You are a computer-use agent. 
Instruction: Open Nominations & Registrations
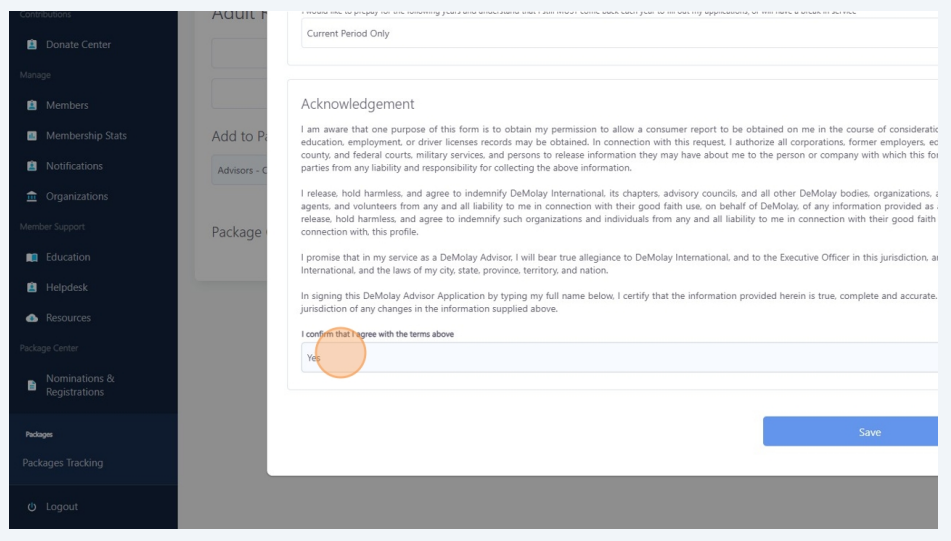click(80, 385)
